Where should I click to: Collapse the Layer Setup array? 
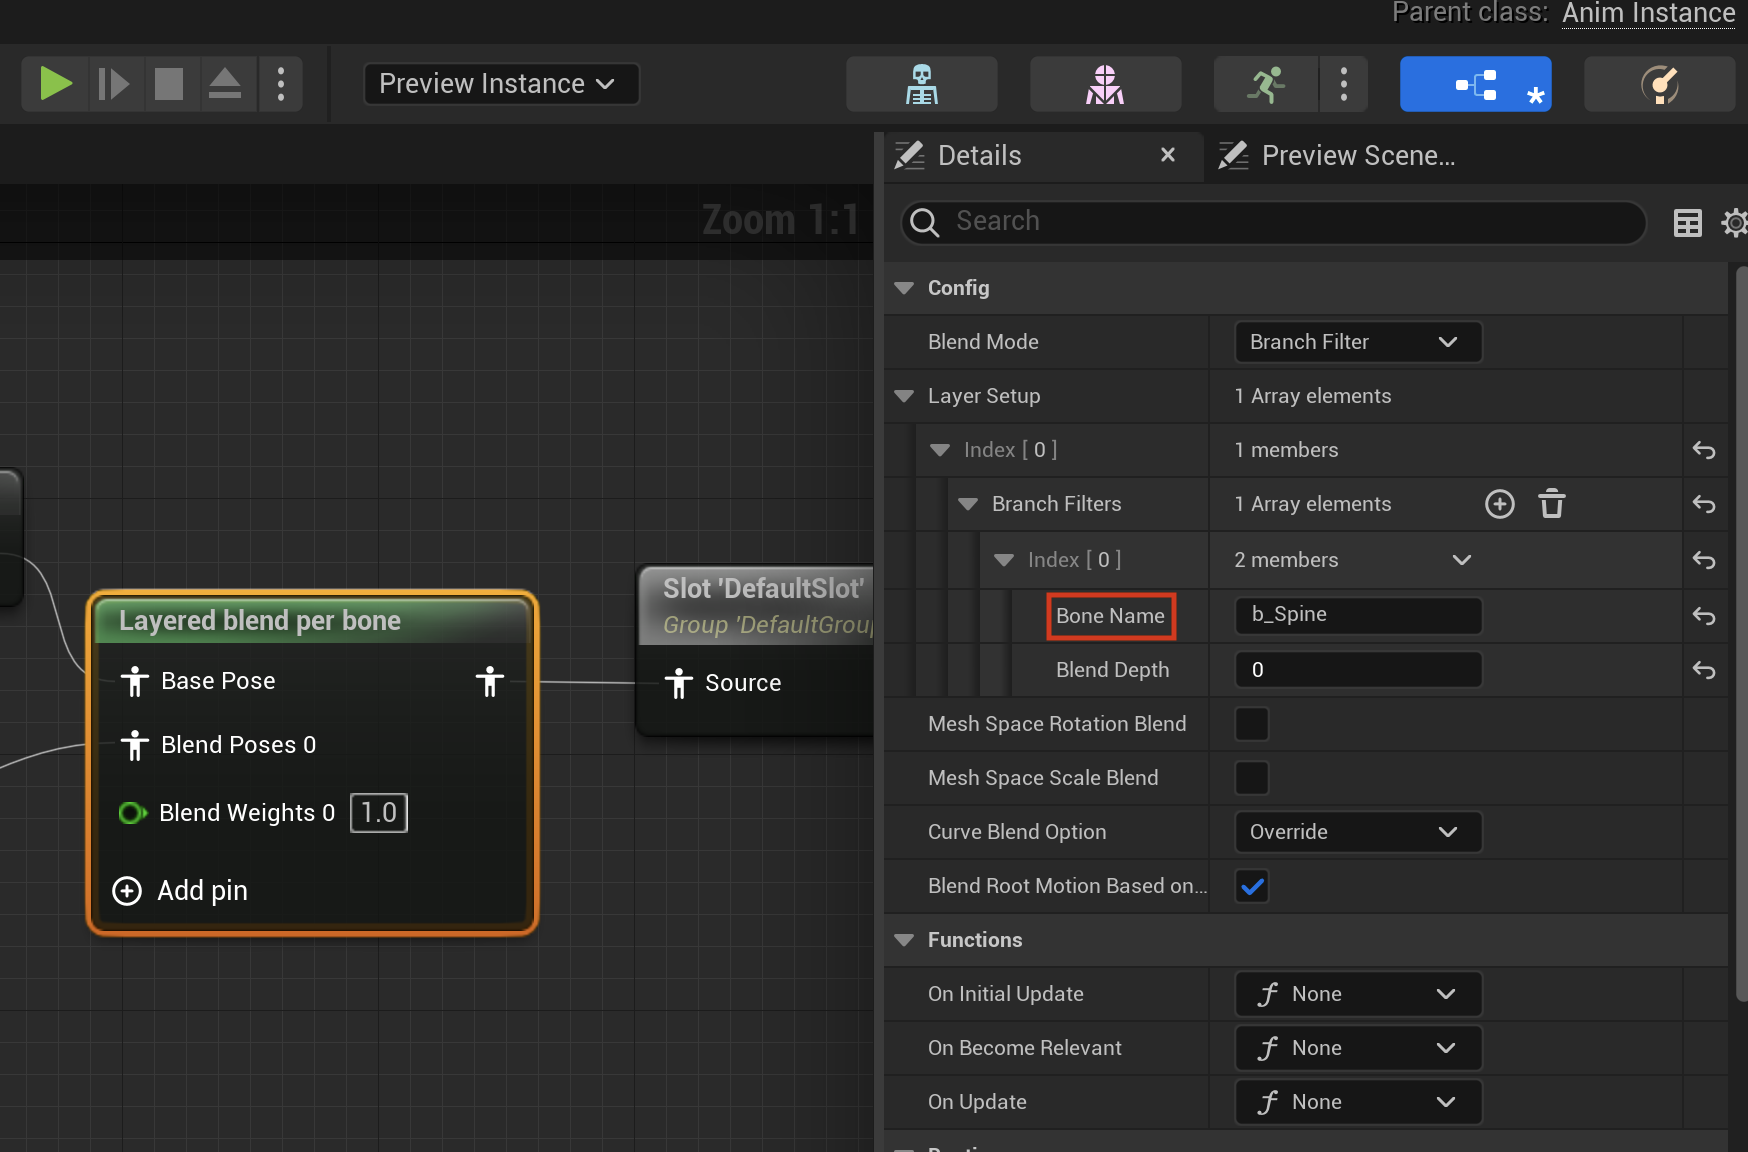click(904, 396)
